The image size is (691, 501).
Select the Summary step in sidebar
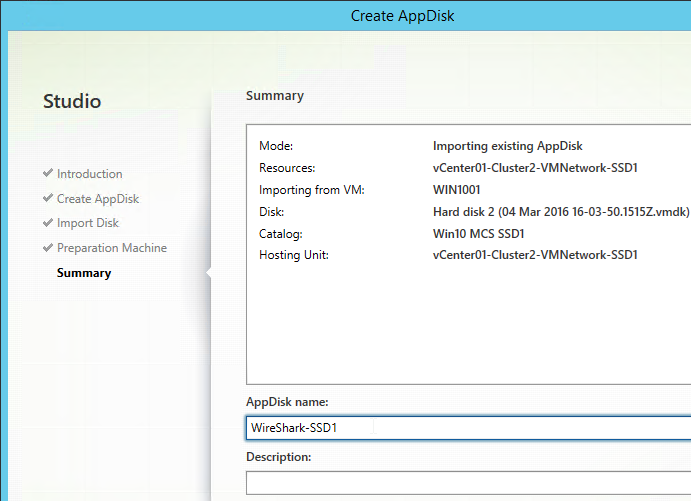(84, 273)
